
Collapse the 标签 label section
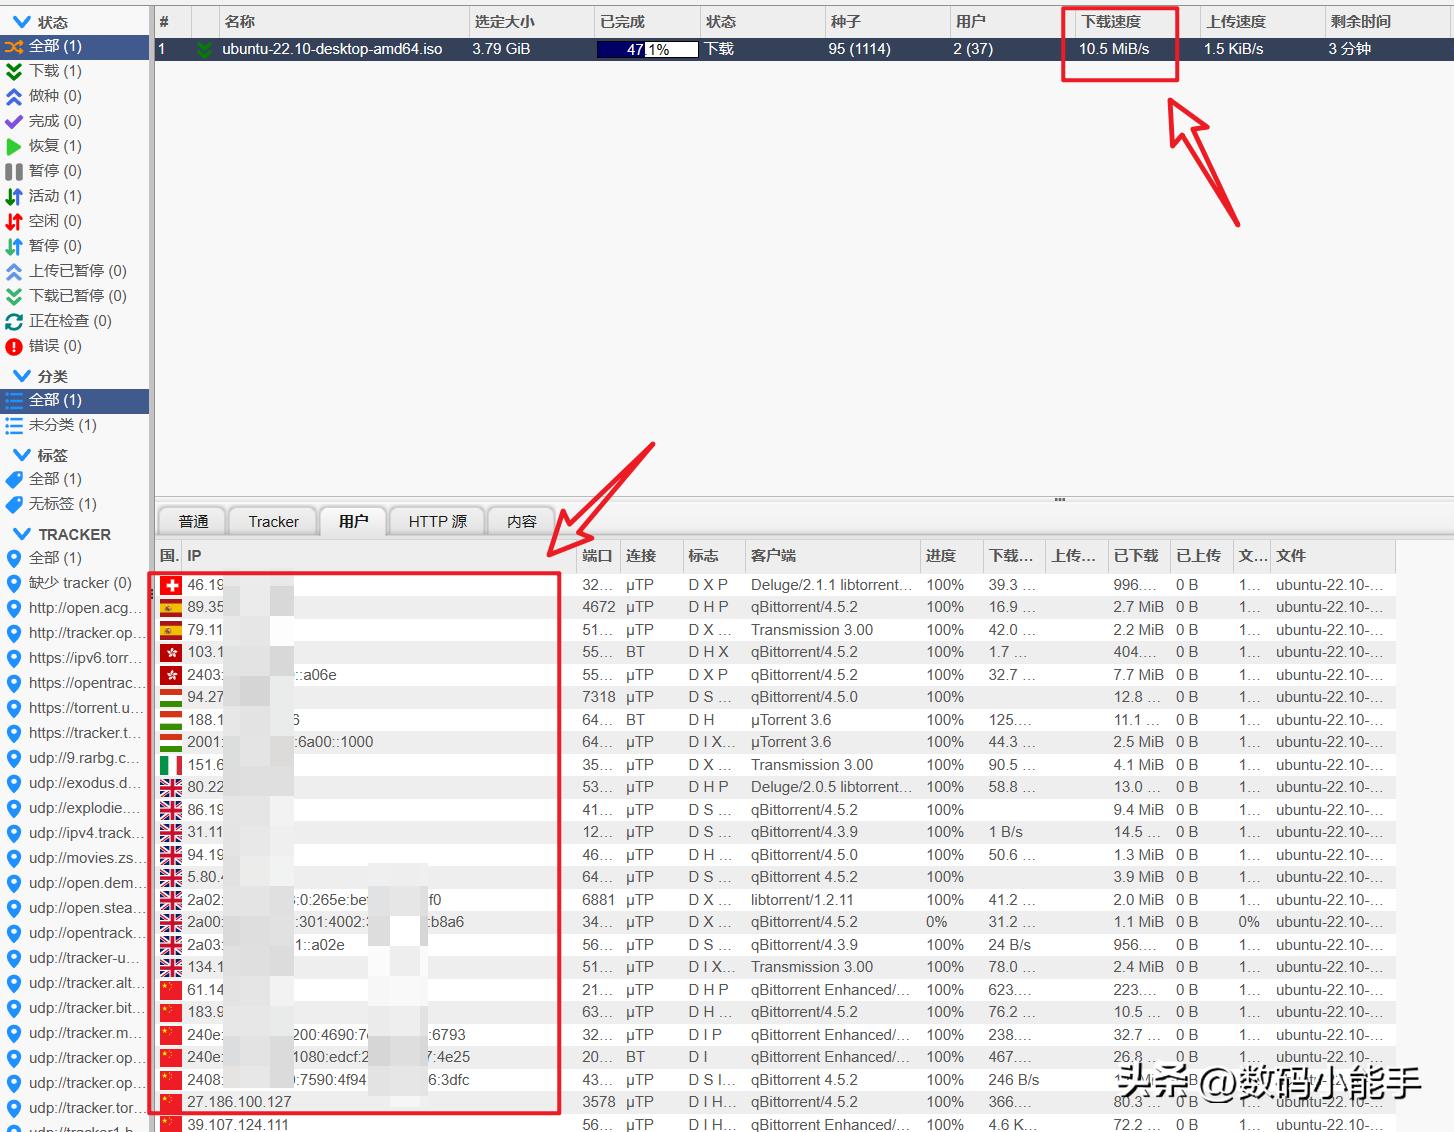23,455
